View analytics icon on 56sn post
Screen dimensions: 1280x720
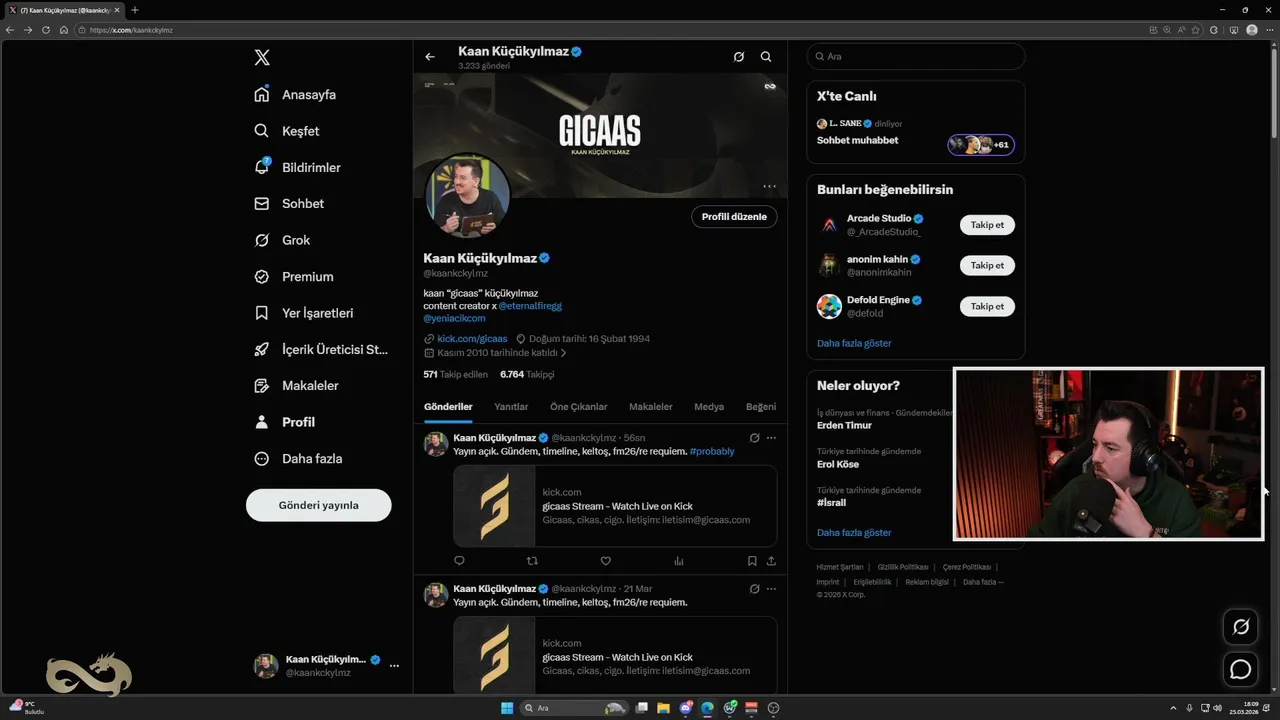point(679,561)
